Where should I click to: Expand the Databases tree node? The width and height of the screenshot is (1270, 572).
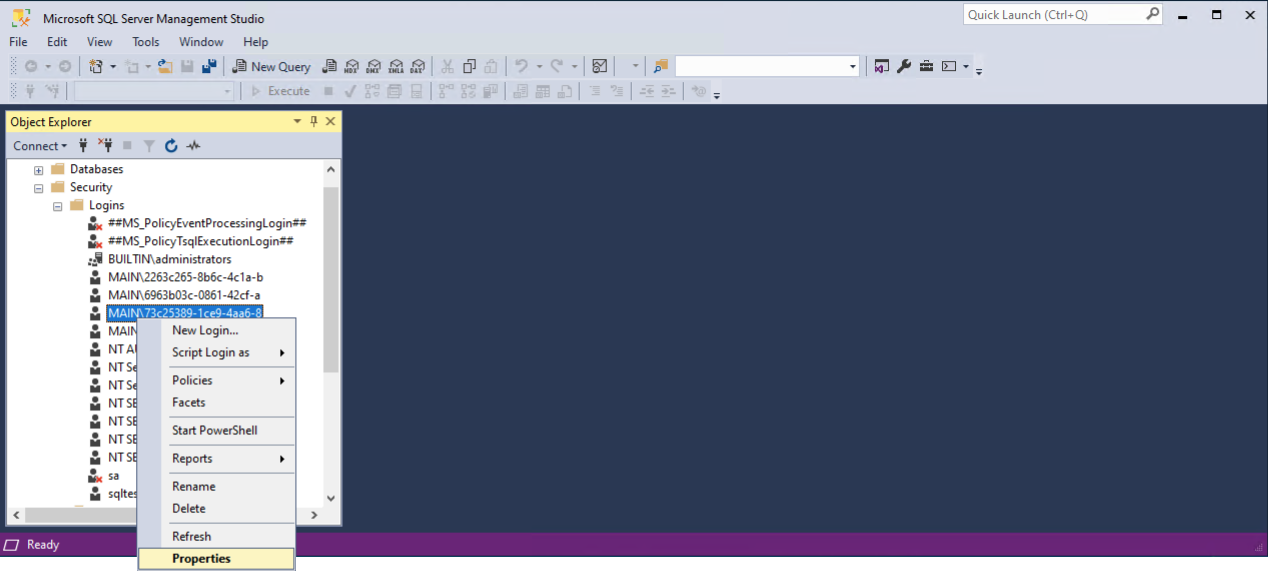tap(39, 170)
